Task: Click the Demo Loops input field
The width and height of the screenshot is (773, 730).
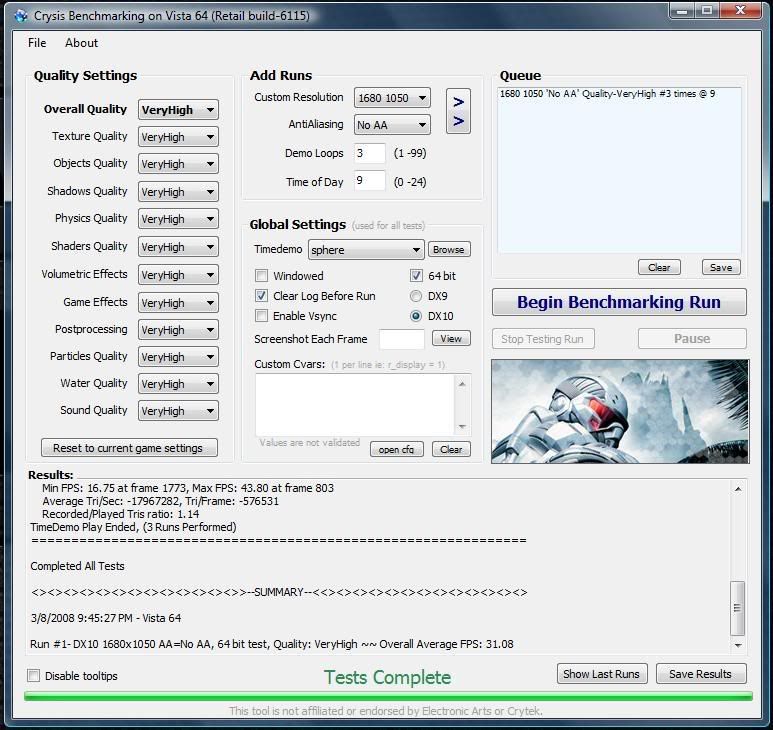Action: pos(370,153)
